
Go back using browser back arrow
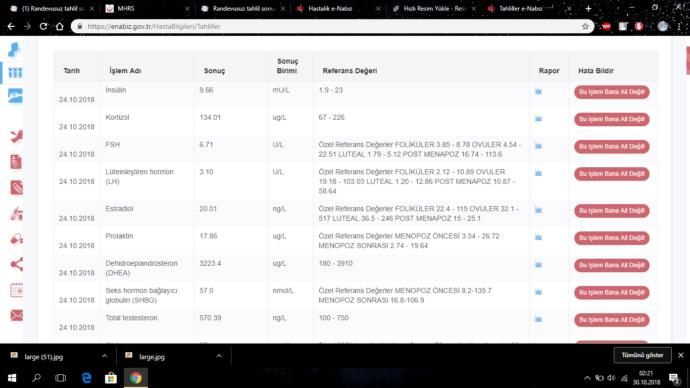(11, 26)
